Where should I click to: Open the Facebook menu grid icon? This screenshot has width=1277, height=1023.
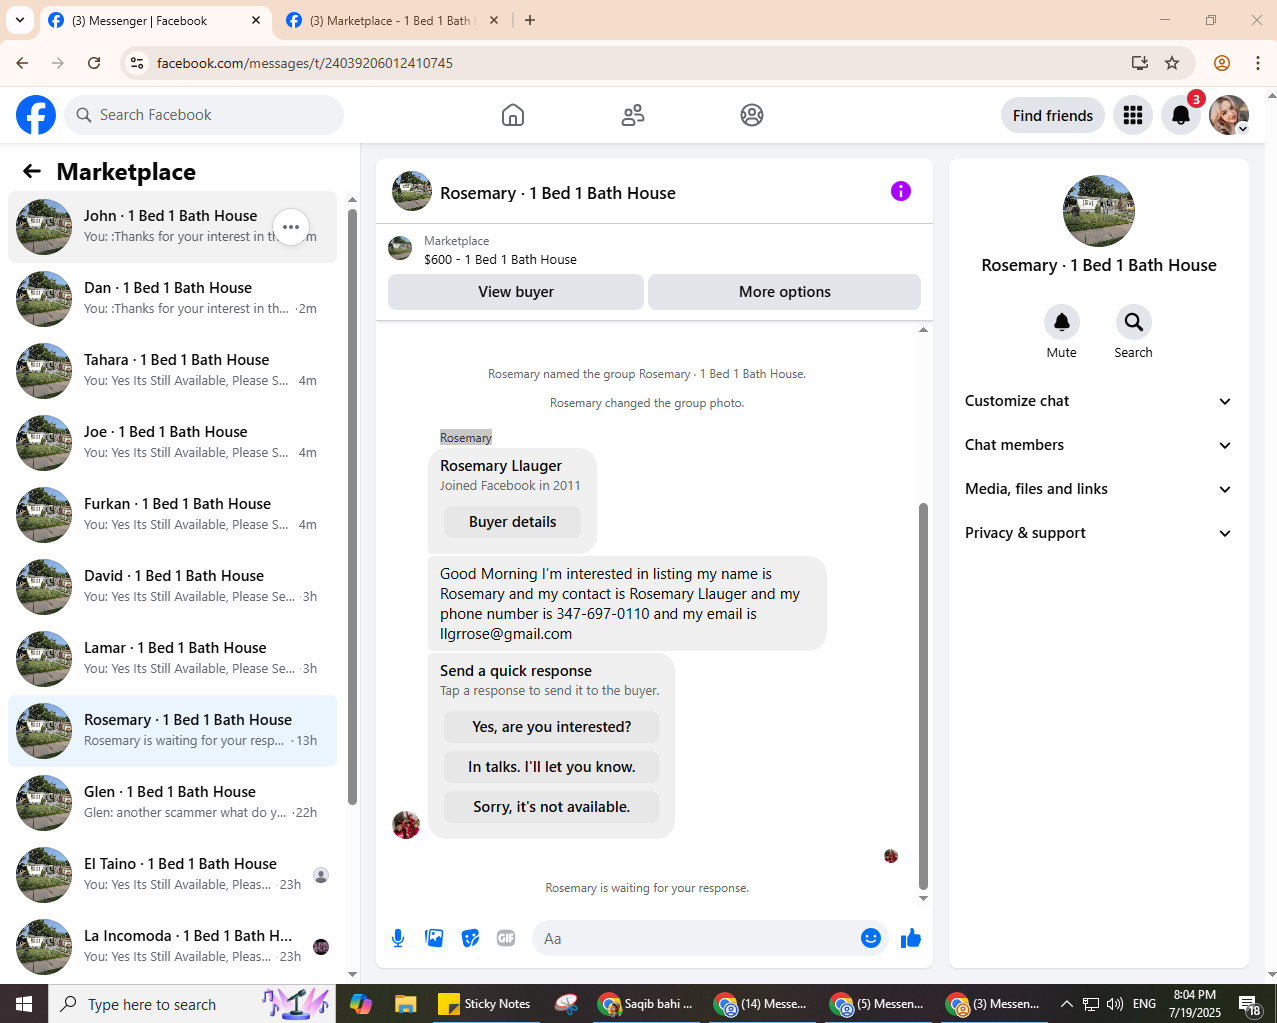pyautogui.click(x=1133, y=115)
